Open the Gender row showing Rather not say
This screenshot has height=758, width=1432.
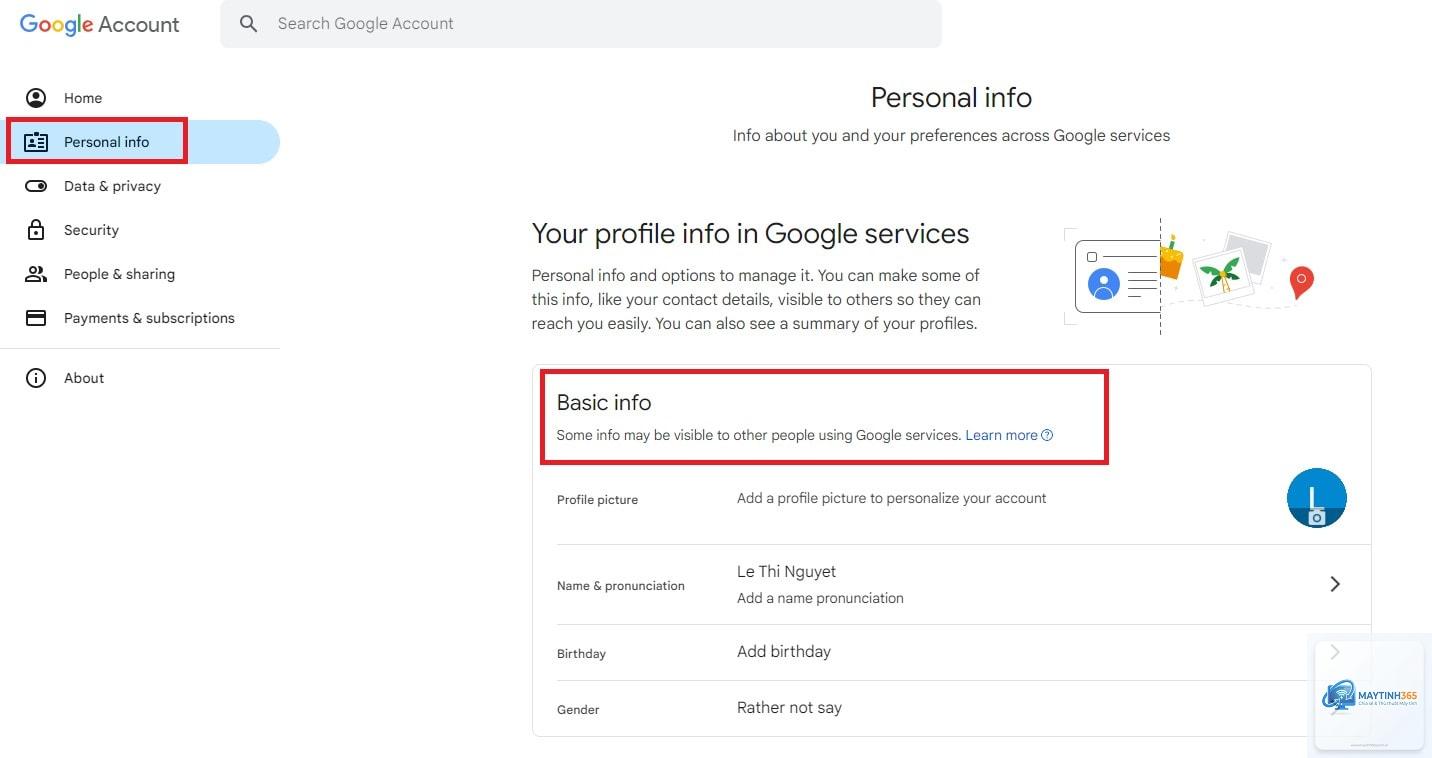coord(952,709)
